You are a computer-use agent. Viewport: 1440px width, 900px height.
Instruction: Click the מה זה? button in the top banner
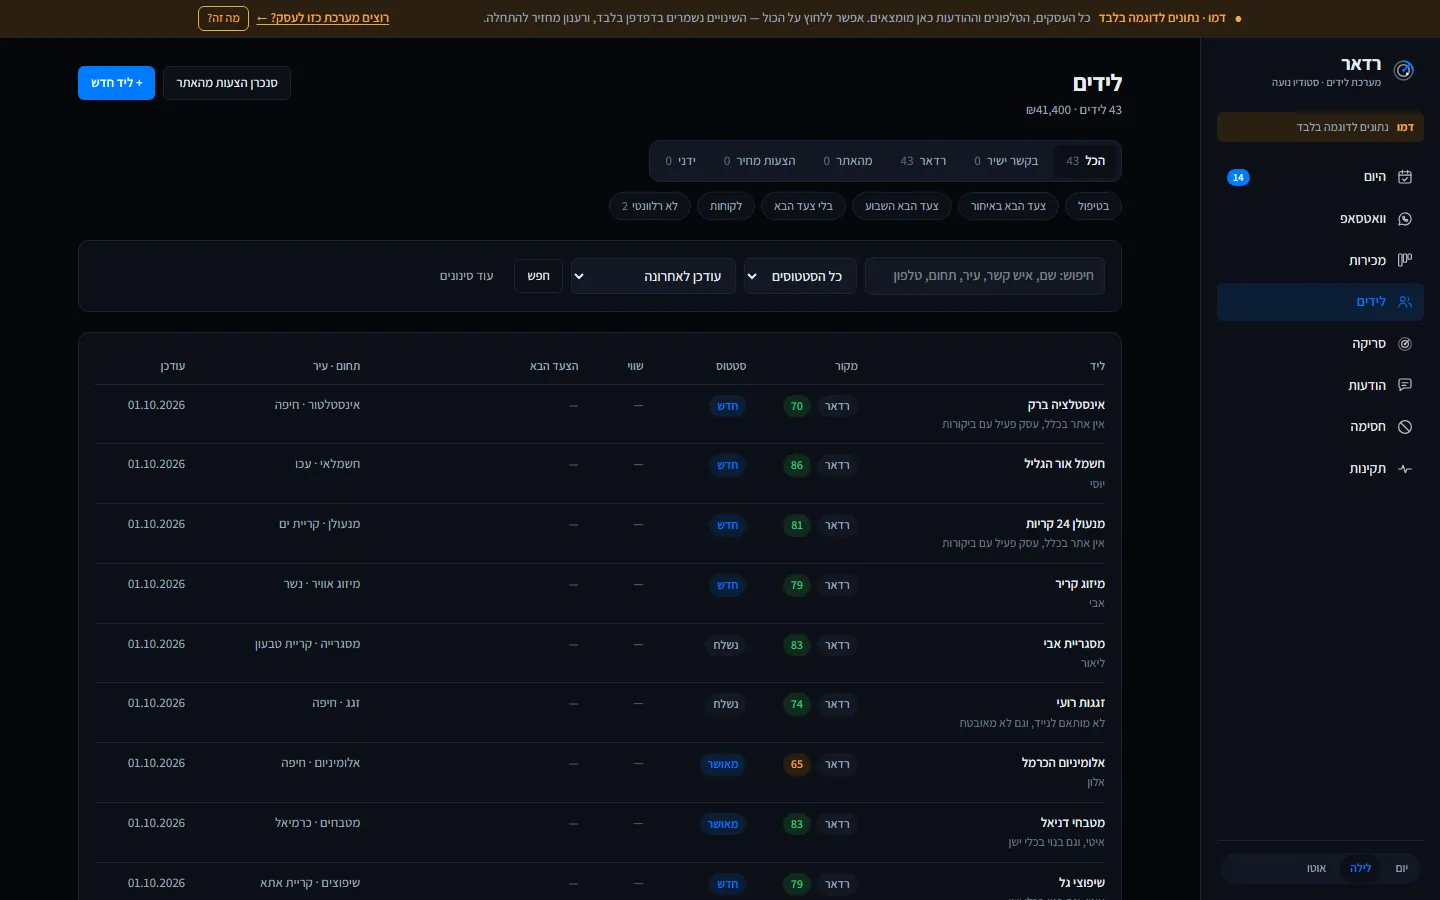coord(224,18)
